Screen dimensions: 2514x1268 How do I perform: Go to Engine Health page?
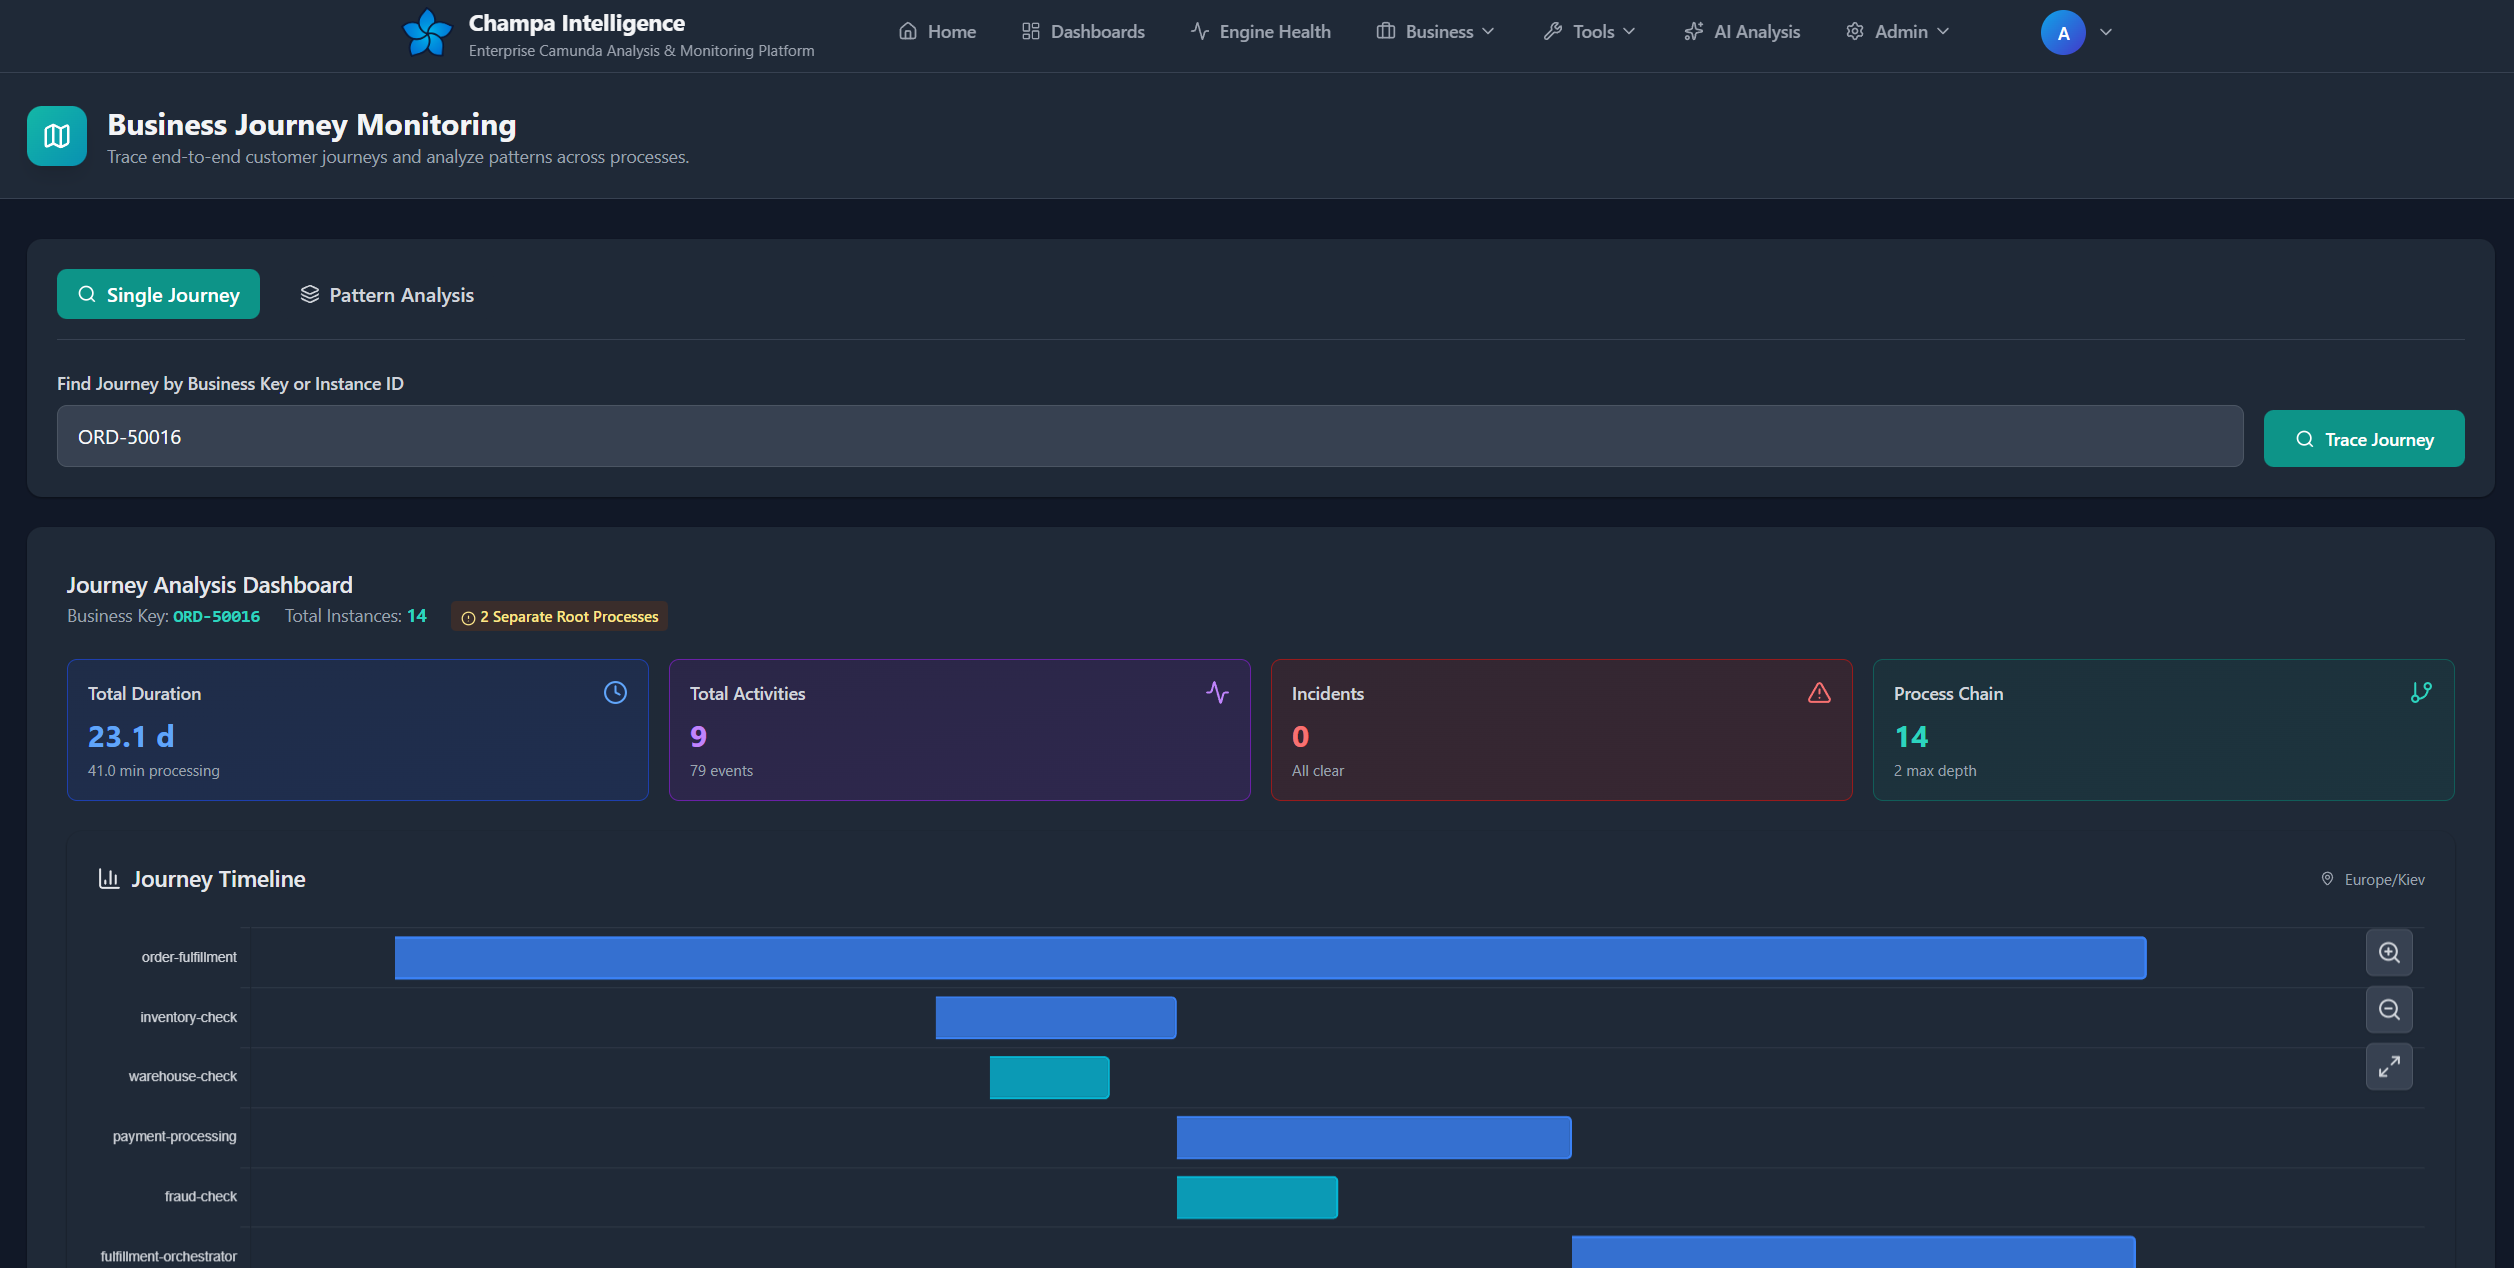pos(1261,32)
